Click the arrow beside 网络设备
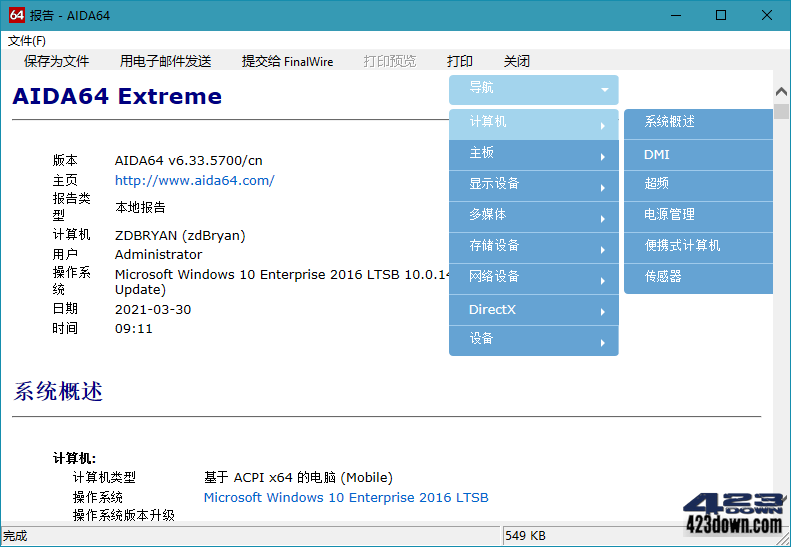This screenshot has height=547, width=791. [603, 281]
